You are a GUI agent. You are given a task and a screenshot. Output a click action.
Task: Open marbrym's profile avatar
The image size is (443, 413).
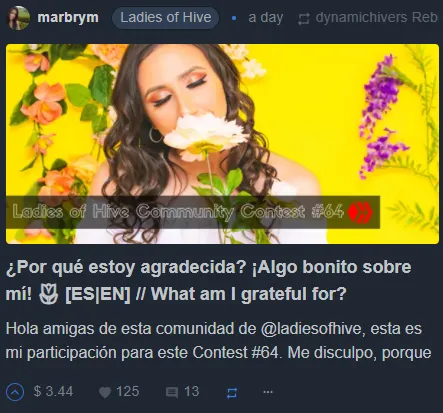pos(18,18)
